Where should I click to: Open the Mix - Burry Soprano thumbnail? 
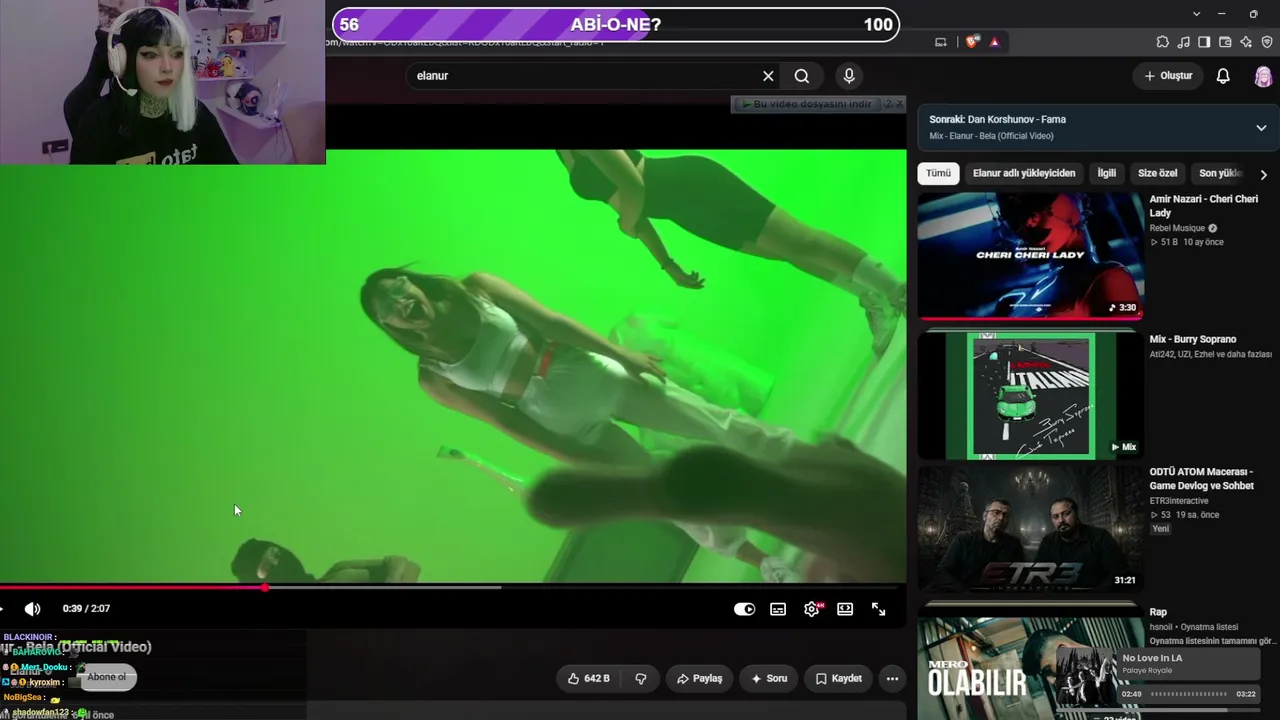click(1030, 395)
